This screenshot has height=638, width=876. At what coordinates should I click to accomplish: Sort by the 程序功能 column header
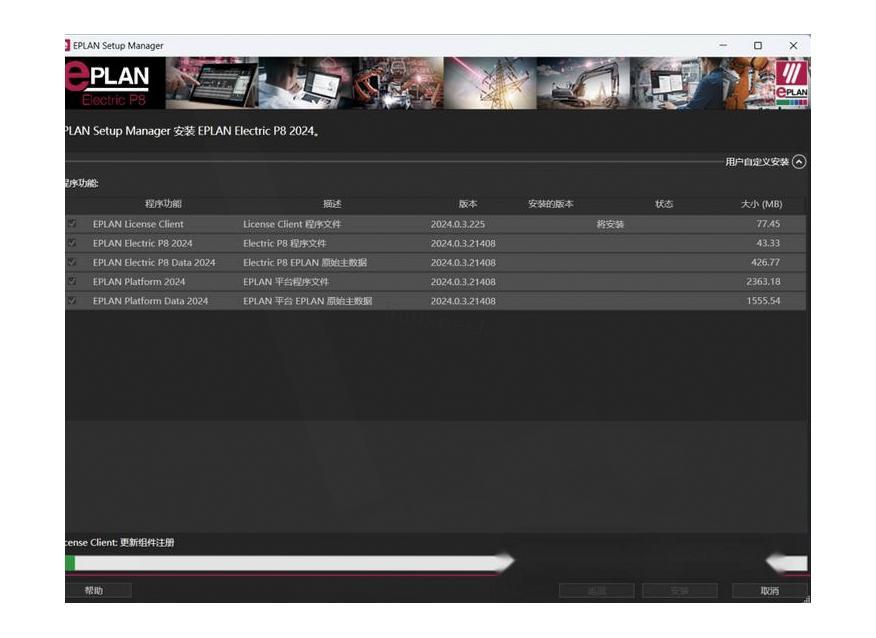(163, 204)
